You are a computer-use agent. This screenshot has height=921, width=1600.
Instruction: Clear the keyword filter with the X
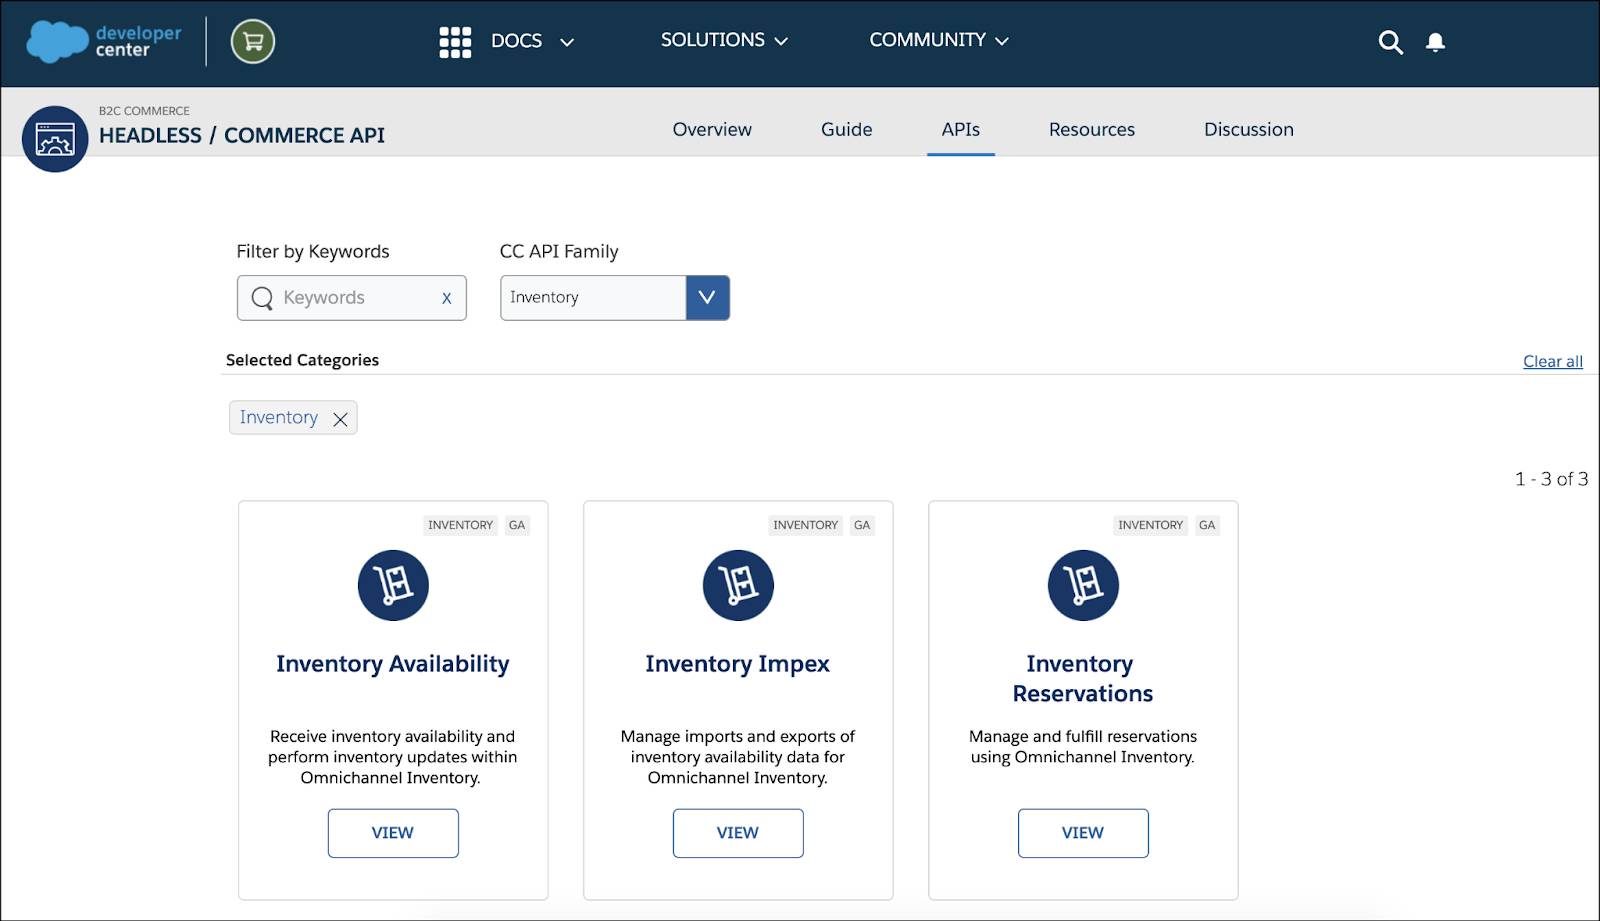pyautogui.click(x=447, y=297)
